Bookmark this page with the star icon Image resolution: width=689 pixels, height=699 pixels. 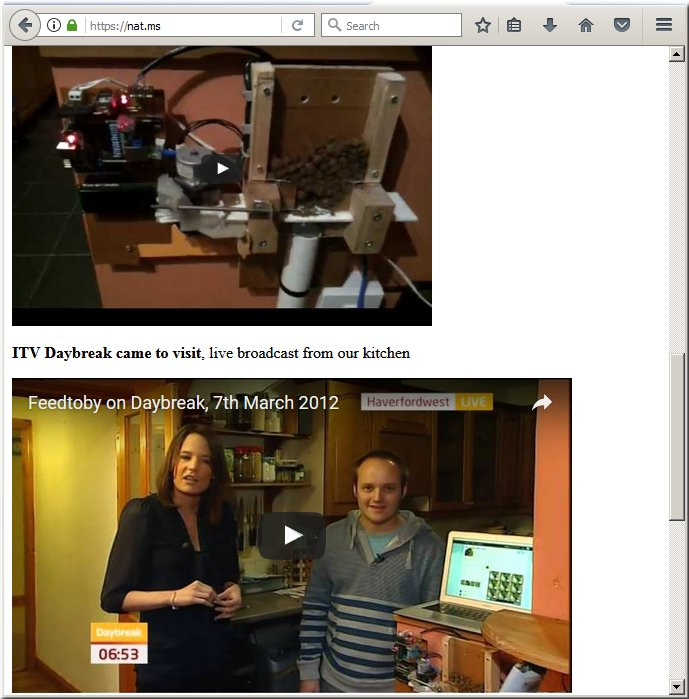pyautogui.click(x=483, y=25)
